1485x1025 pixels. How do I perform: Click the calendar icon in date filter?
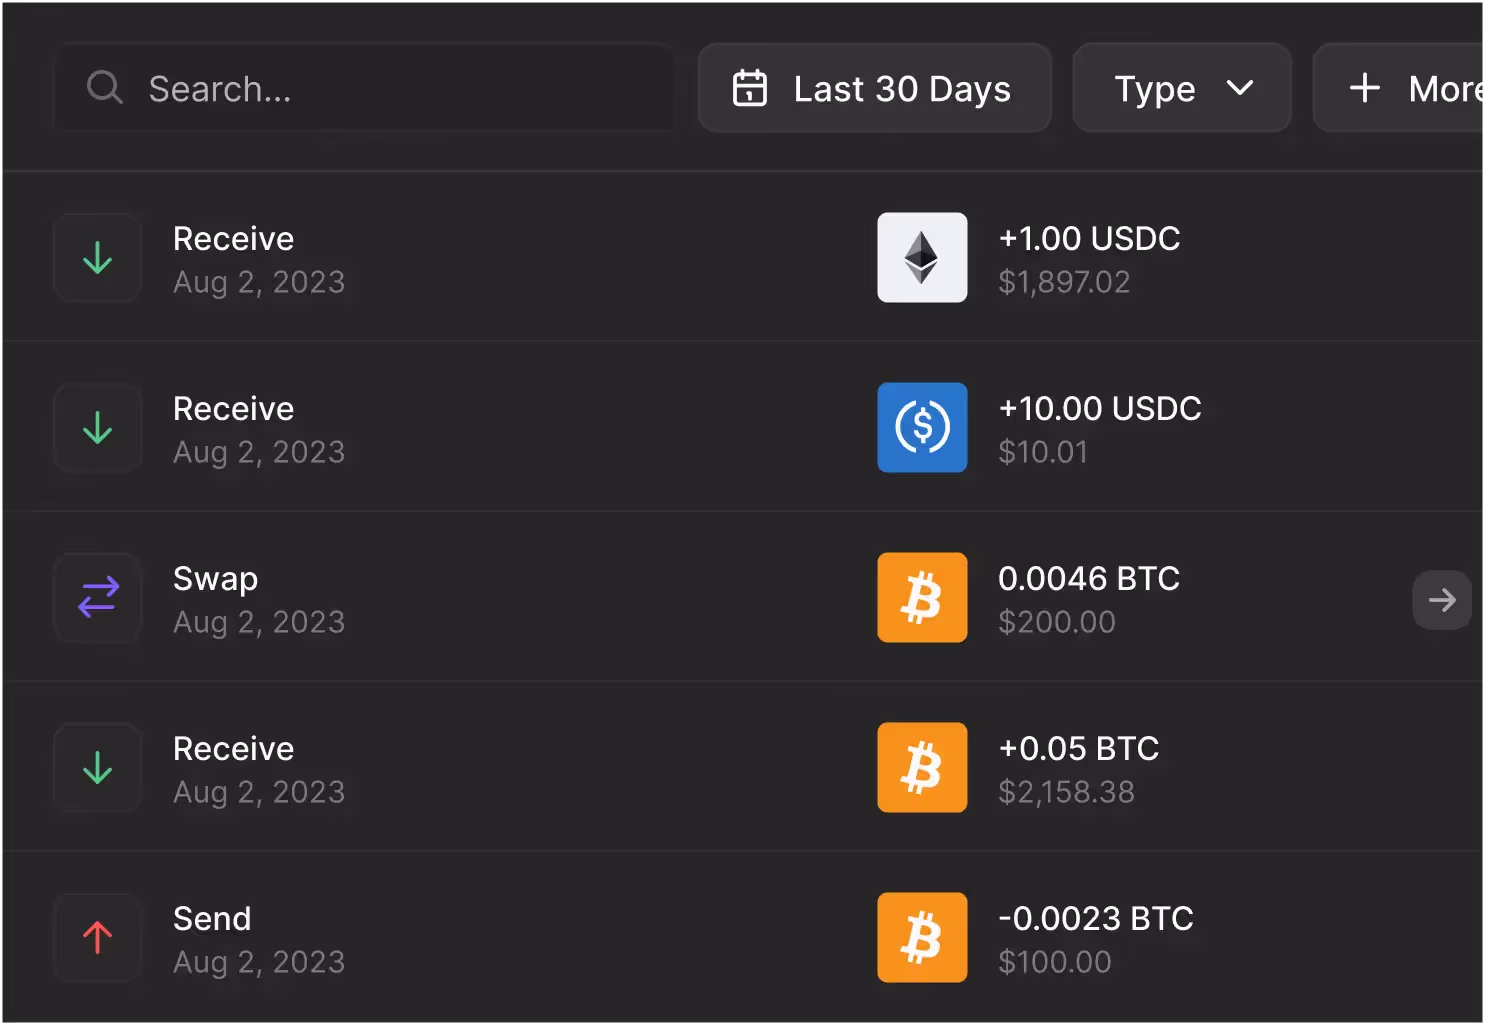[749, 89]
